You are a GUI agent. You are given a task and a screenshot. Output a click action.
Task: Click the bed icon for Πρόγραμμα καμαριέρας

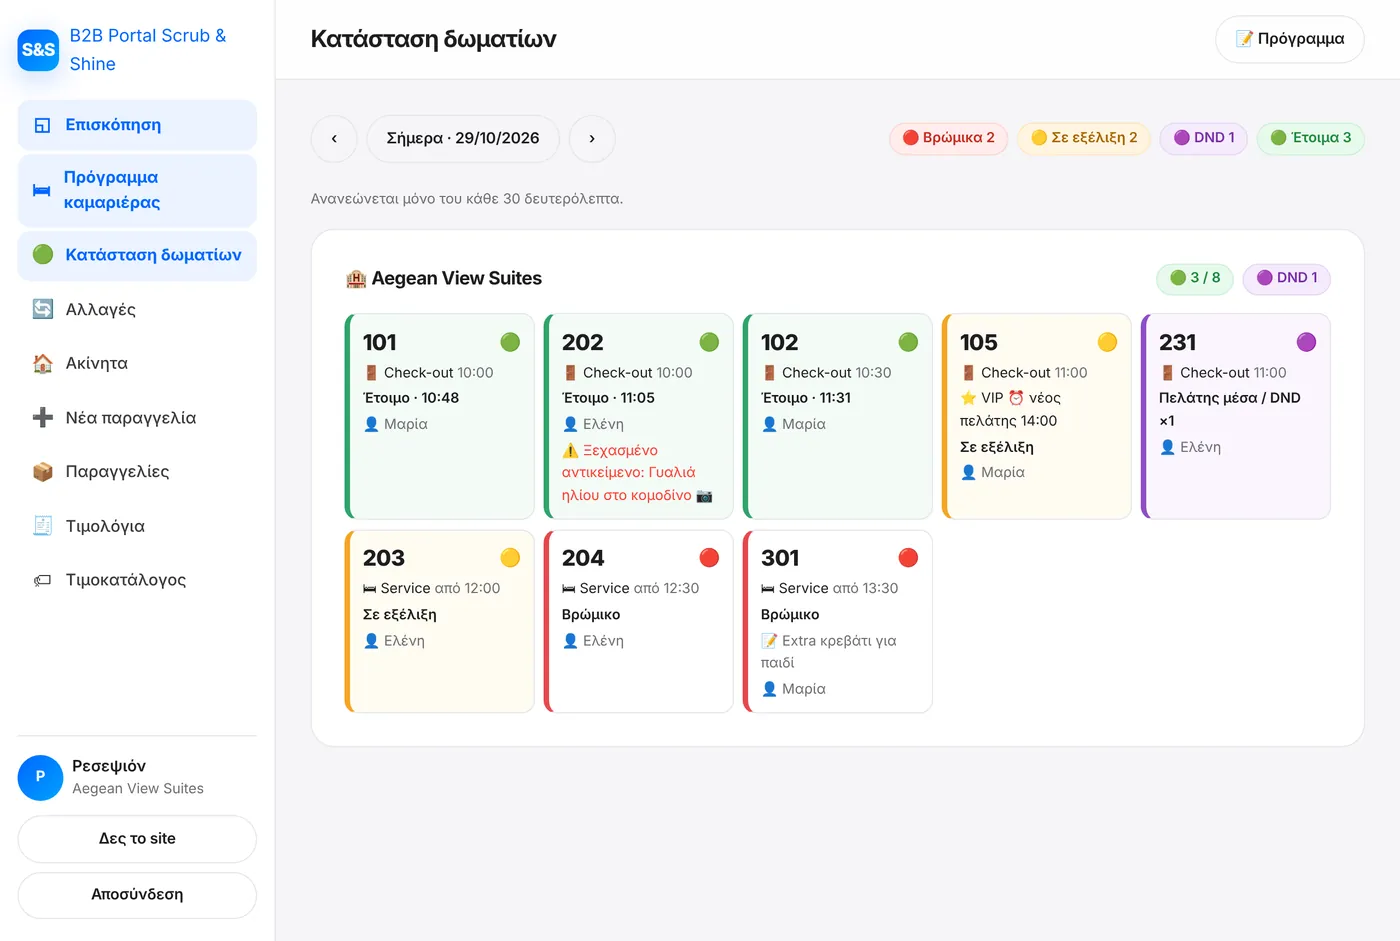[x=41, y=190]
